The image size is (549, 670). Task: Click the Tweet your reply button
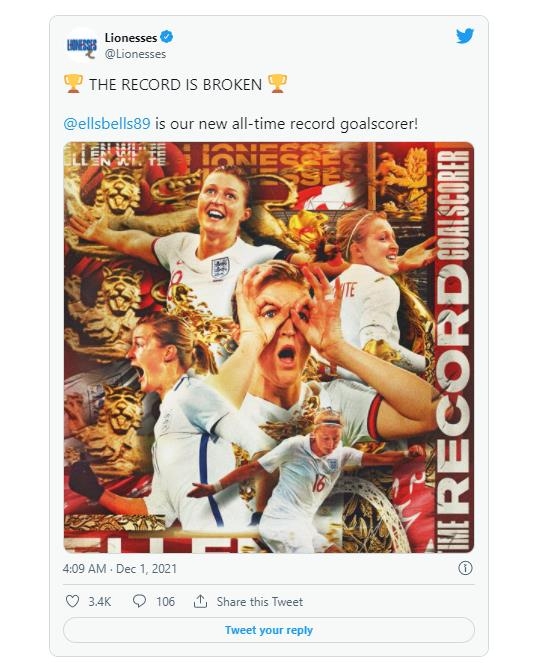point(269,630)
